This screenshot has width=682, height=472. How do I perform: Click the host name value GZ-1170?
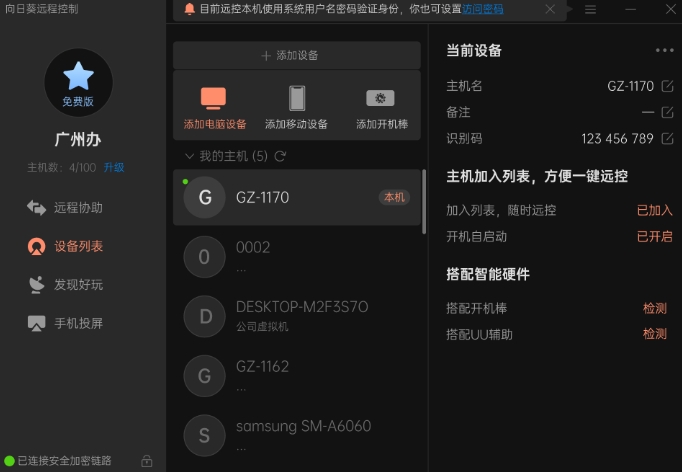coord(630,86)
